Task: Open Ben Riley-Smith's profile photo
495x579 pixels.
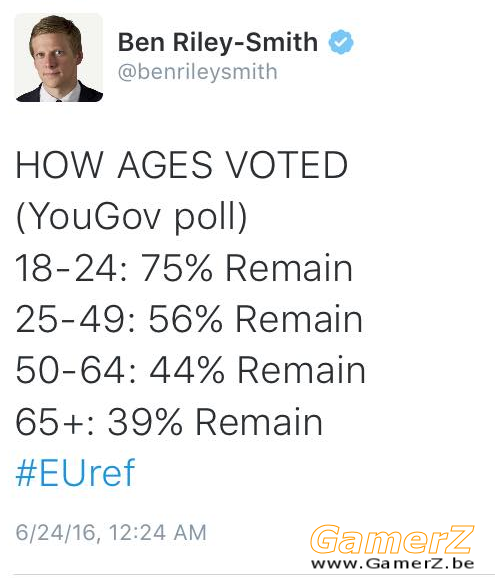Action: (x=59, y=58)
